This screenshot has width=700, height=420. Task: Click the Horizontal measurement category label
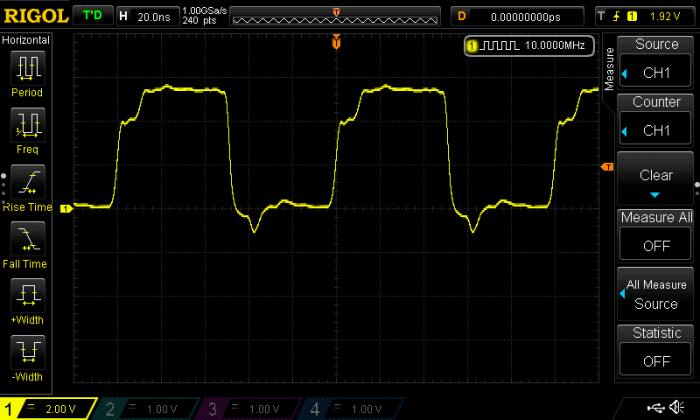coord(26,40)
